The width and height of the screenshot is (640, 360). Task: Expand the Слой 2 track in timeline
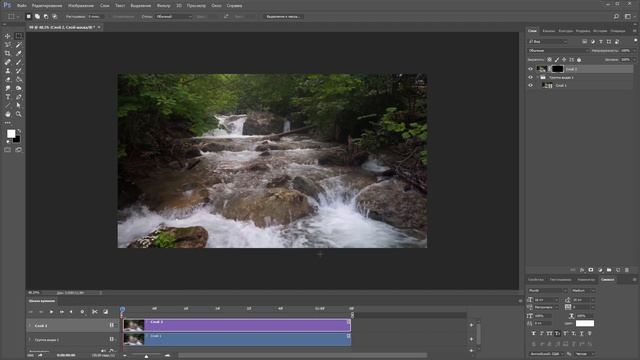[x=29, y=326]
